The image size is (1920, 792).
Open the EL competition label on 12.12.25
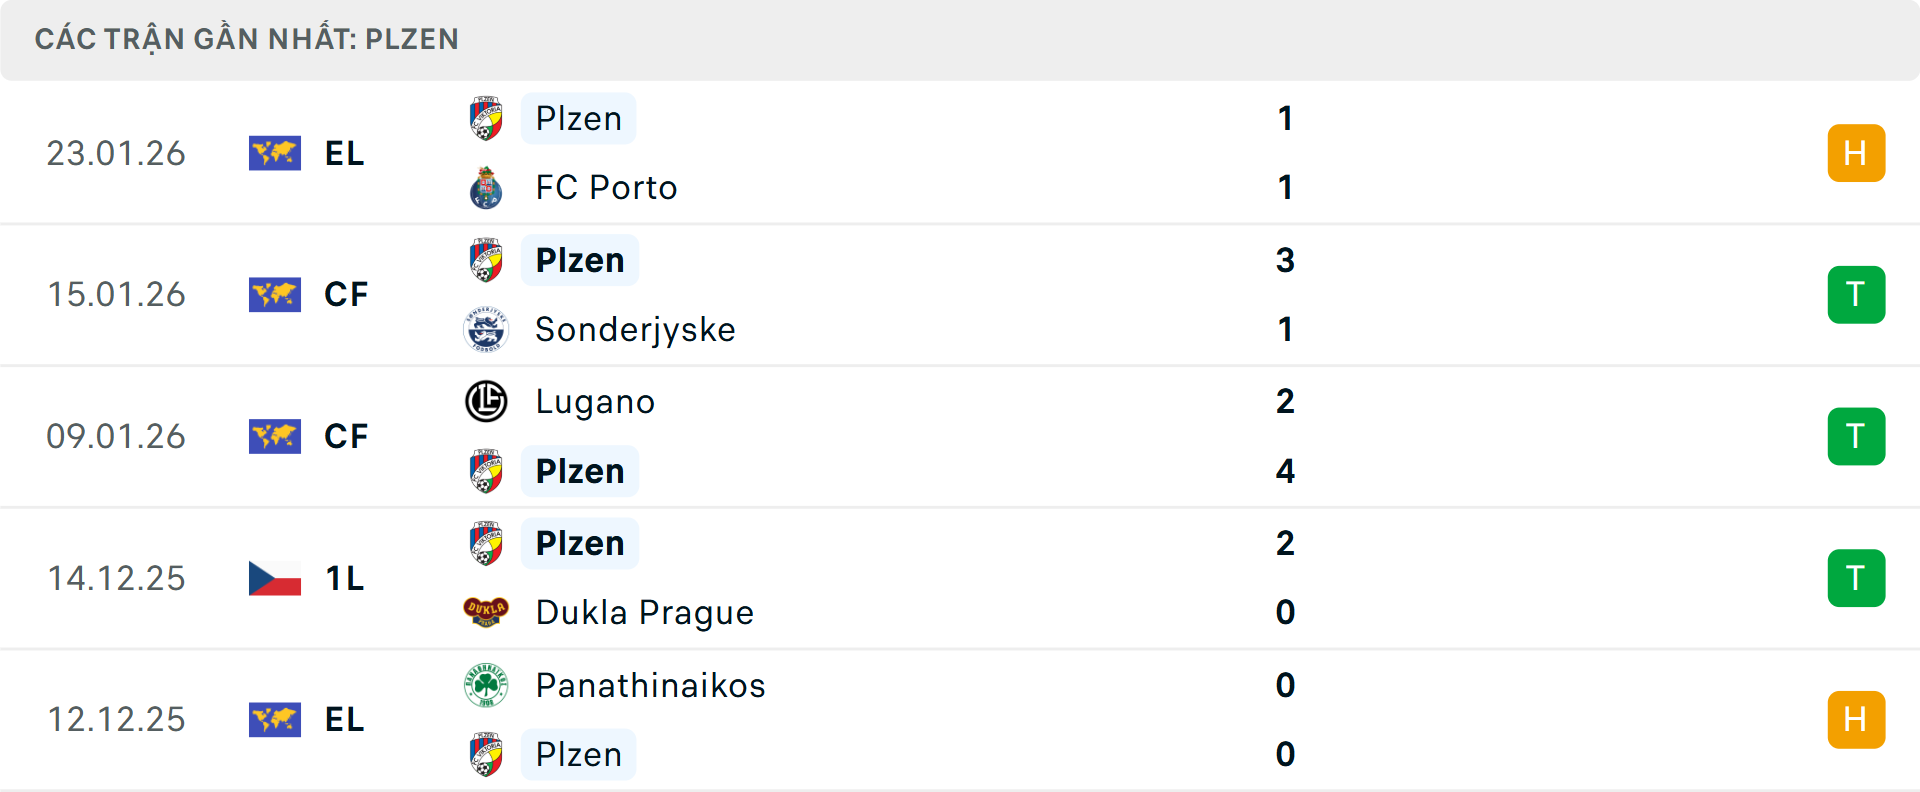tap(344, 719)
